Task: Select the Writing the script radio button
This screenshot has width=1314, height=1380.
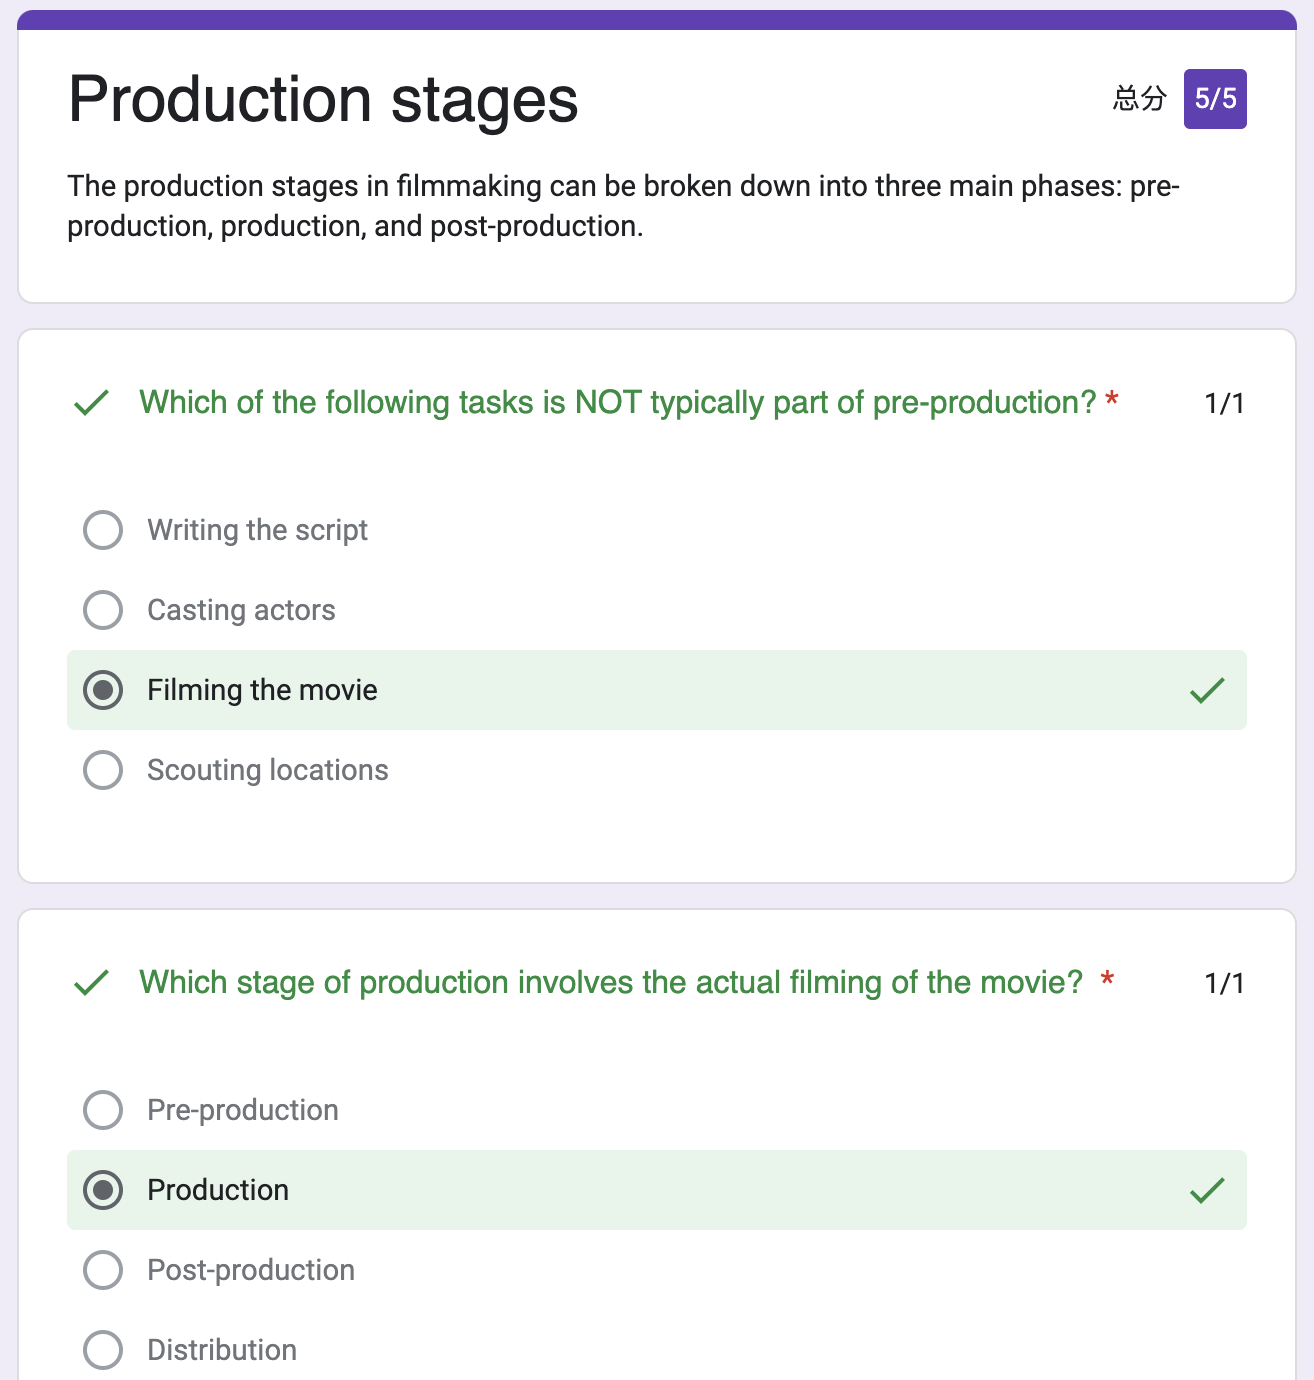Action: (x=103, y=530)
